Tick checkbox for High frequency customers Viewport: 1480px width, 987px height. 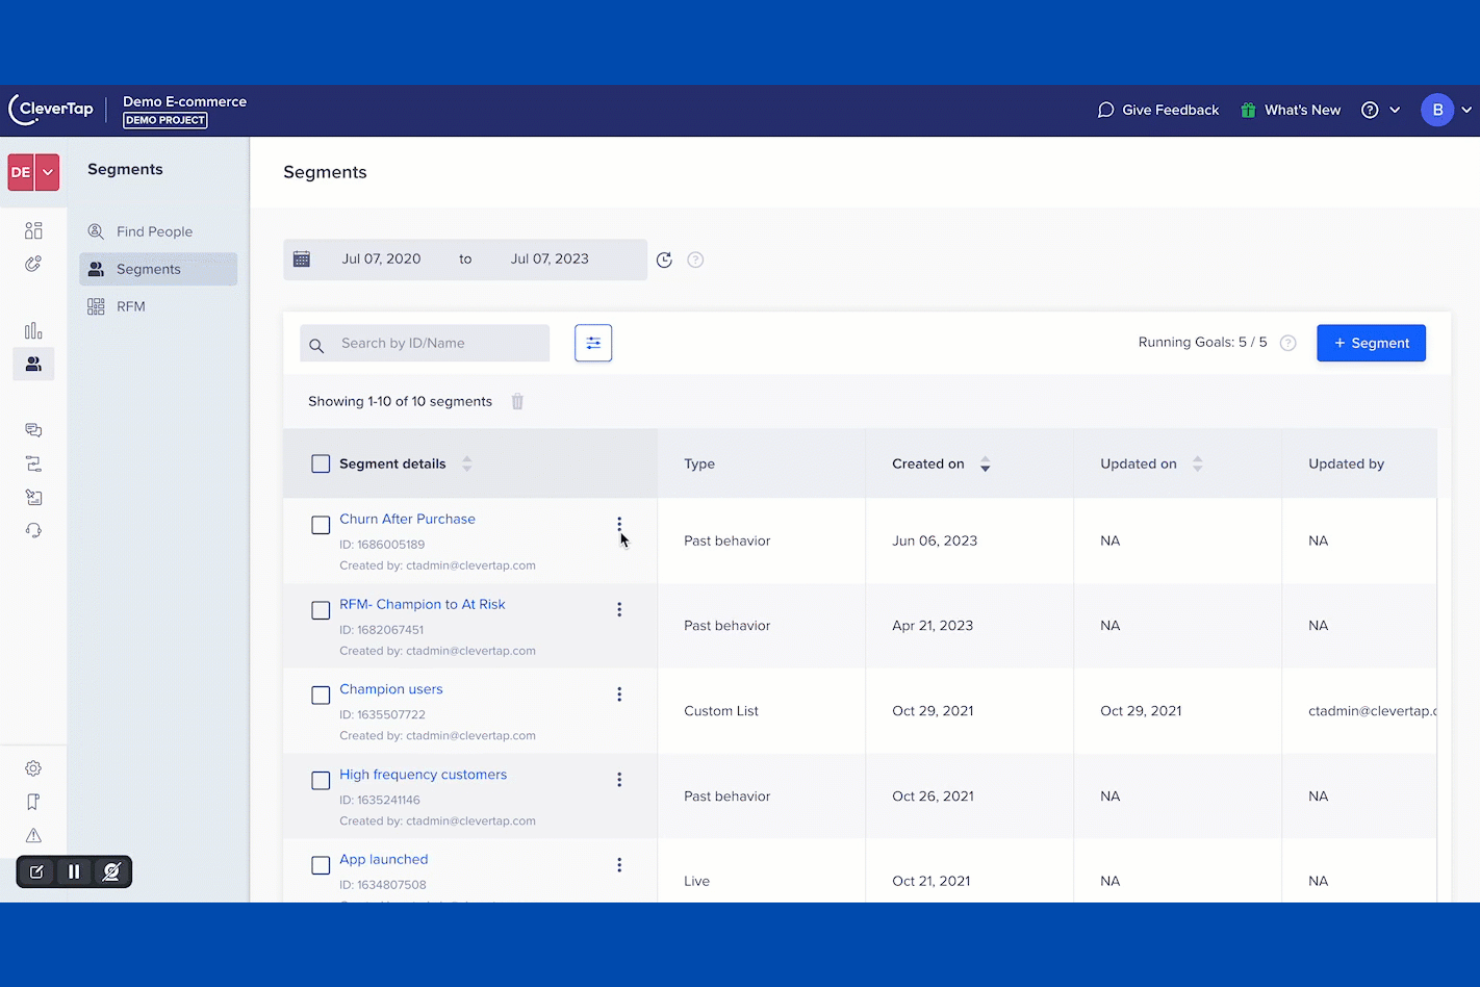320,780
